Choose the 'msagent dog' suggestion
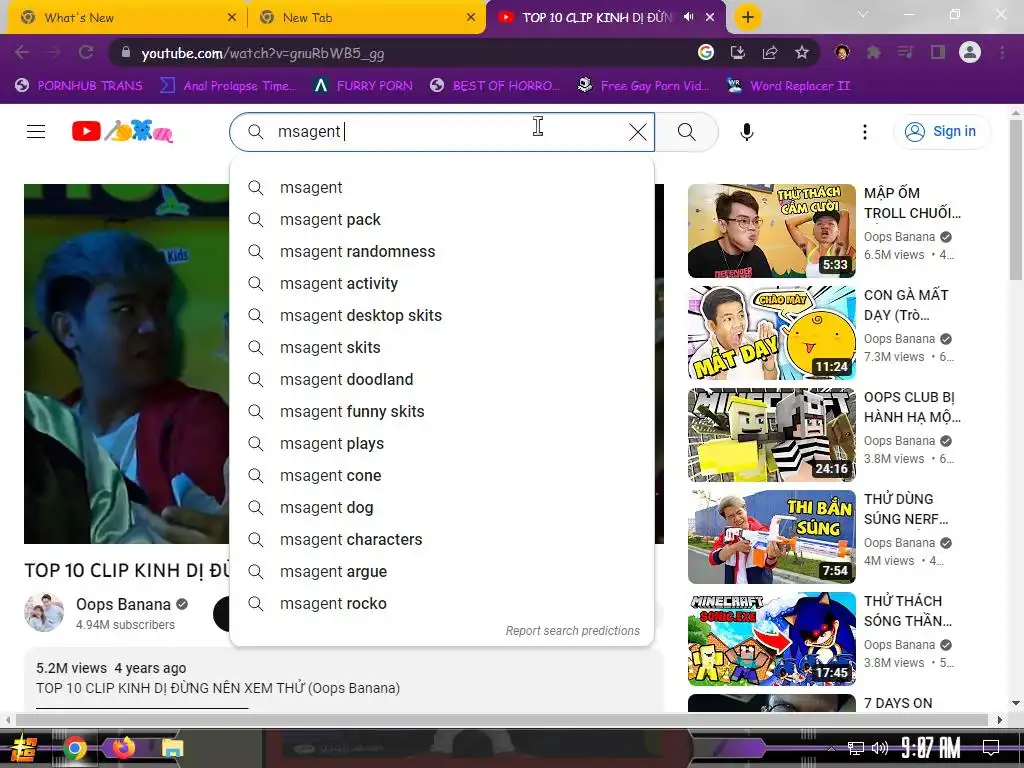The image size is (1024, 768). [441, 507]
